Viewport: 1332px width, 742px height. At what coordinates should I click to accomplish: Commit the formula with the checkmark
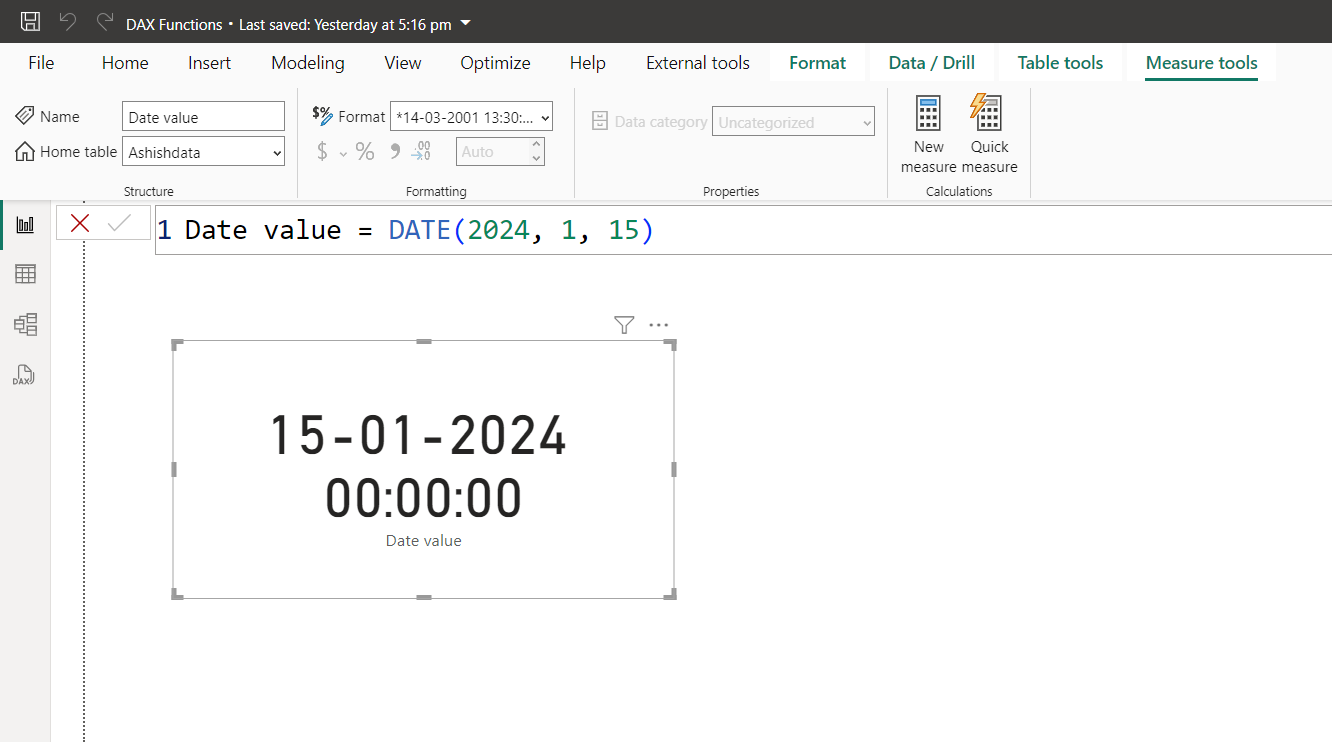(x=119, y=223)
